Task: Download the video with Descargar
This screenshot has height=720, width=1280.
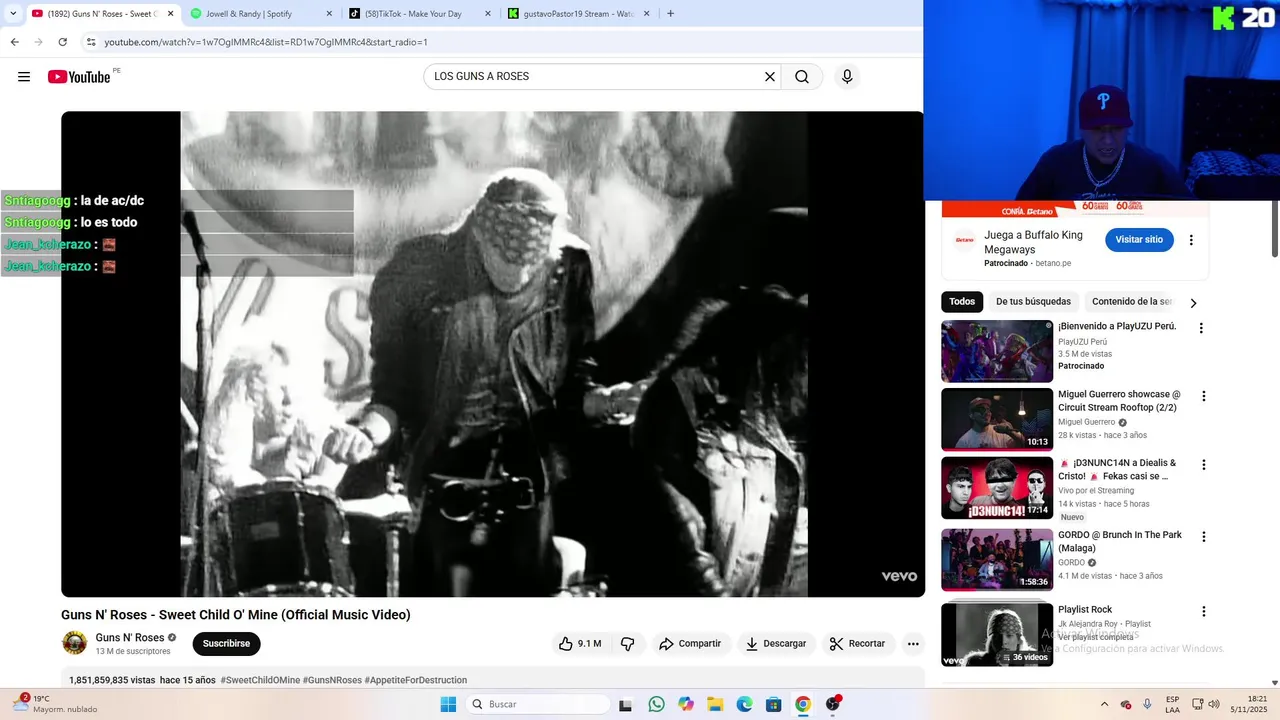Action: pos(776,644)
